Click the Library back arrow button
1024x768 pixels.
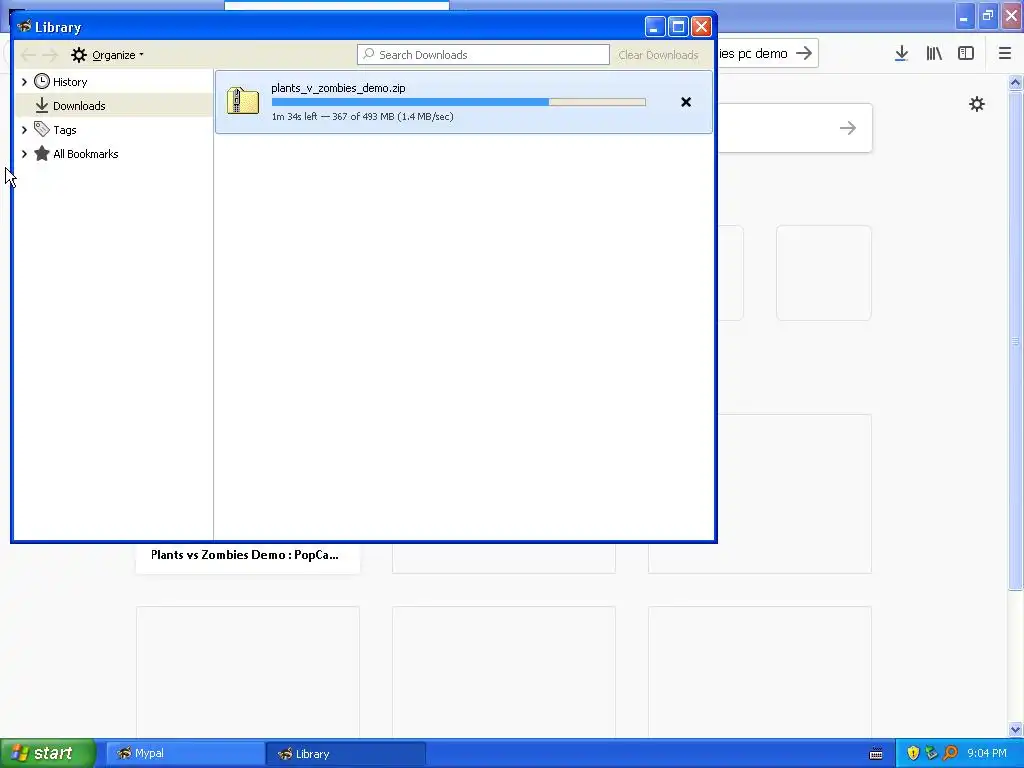pyautogui.click(x=29, y=55)
